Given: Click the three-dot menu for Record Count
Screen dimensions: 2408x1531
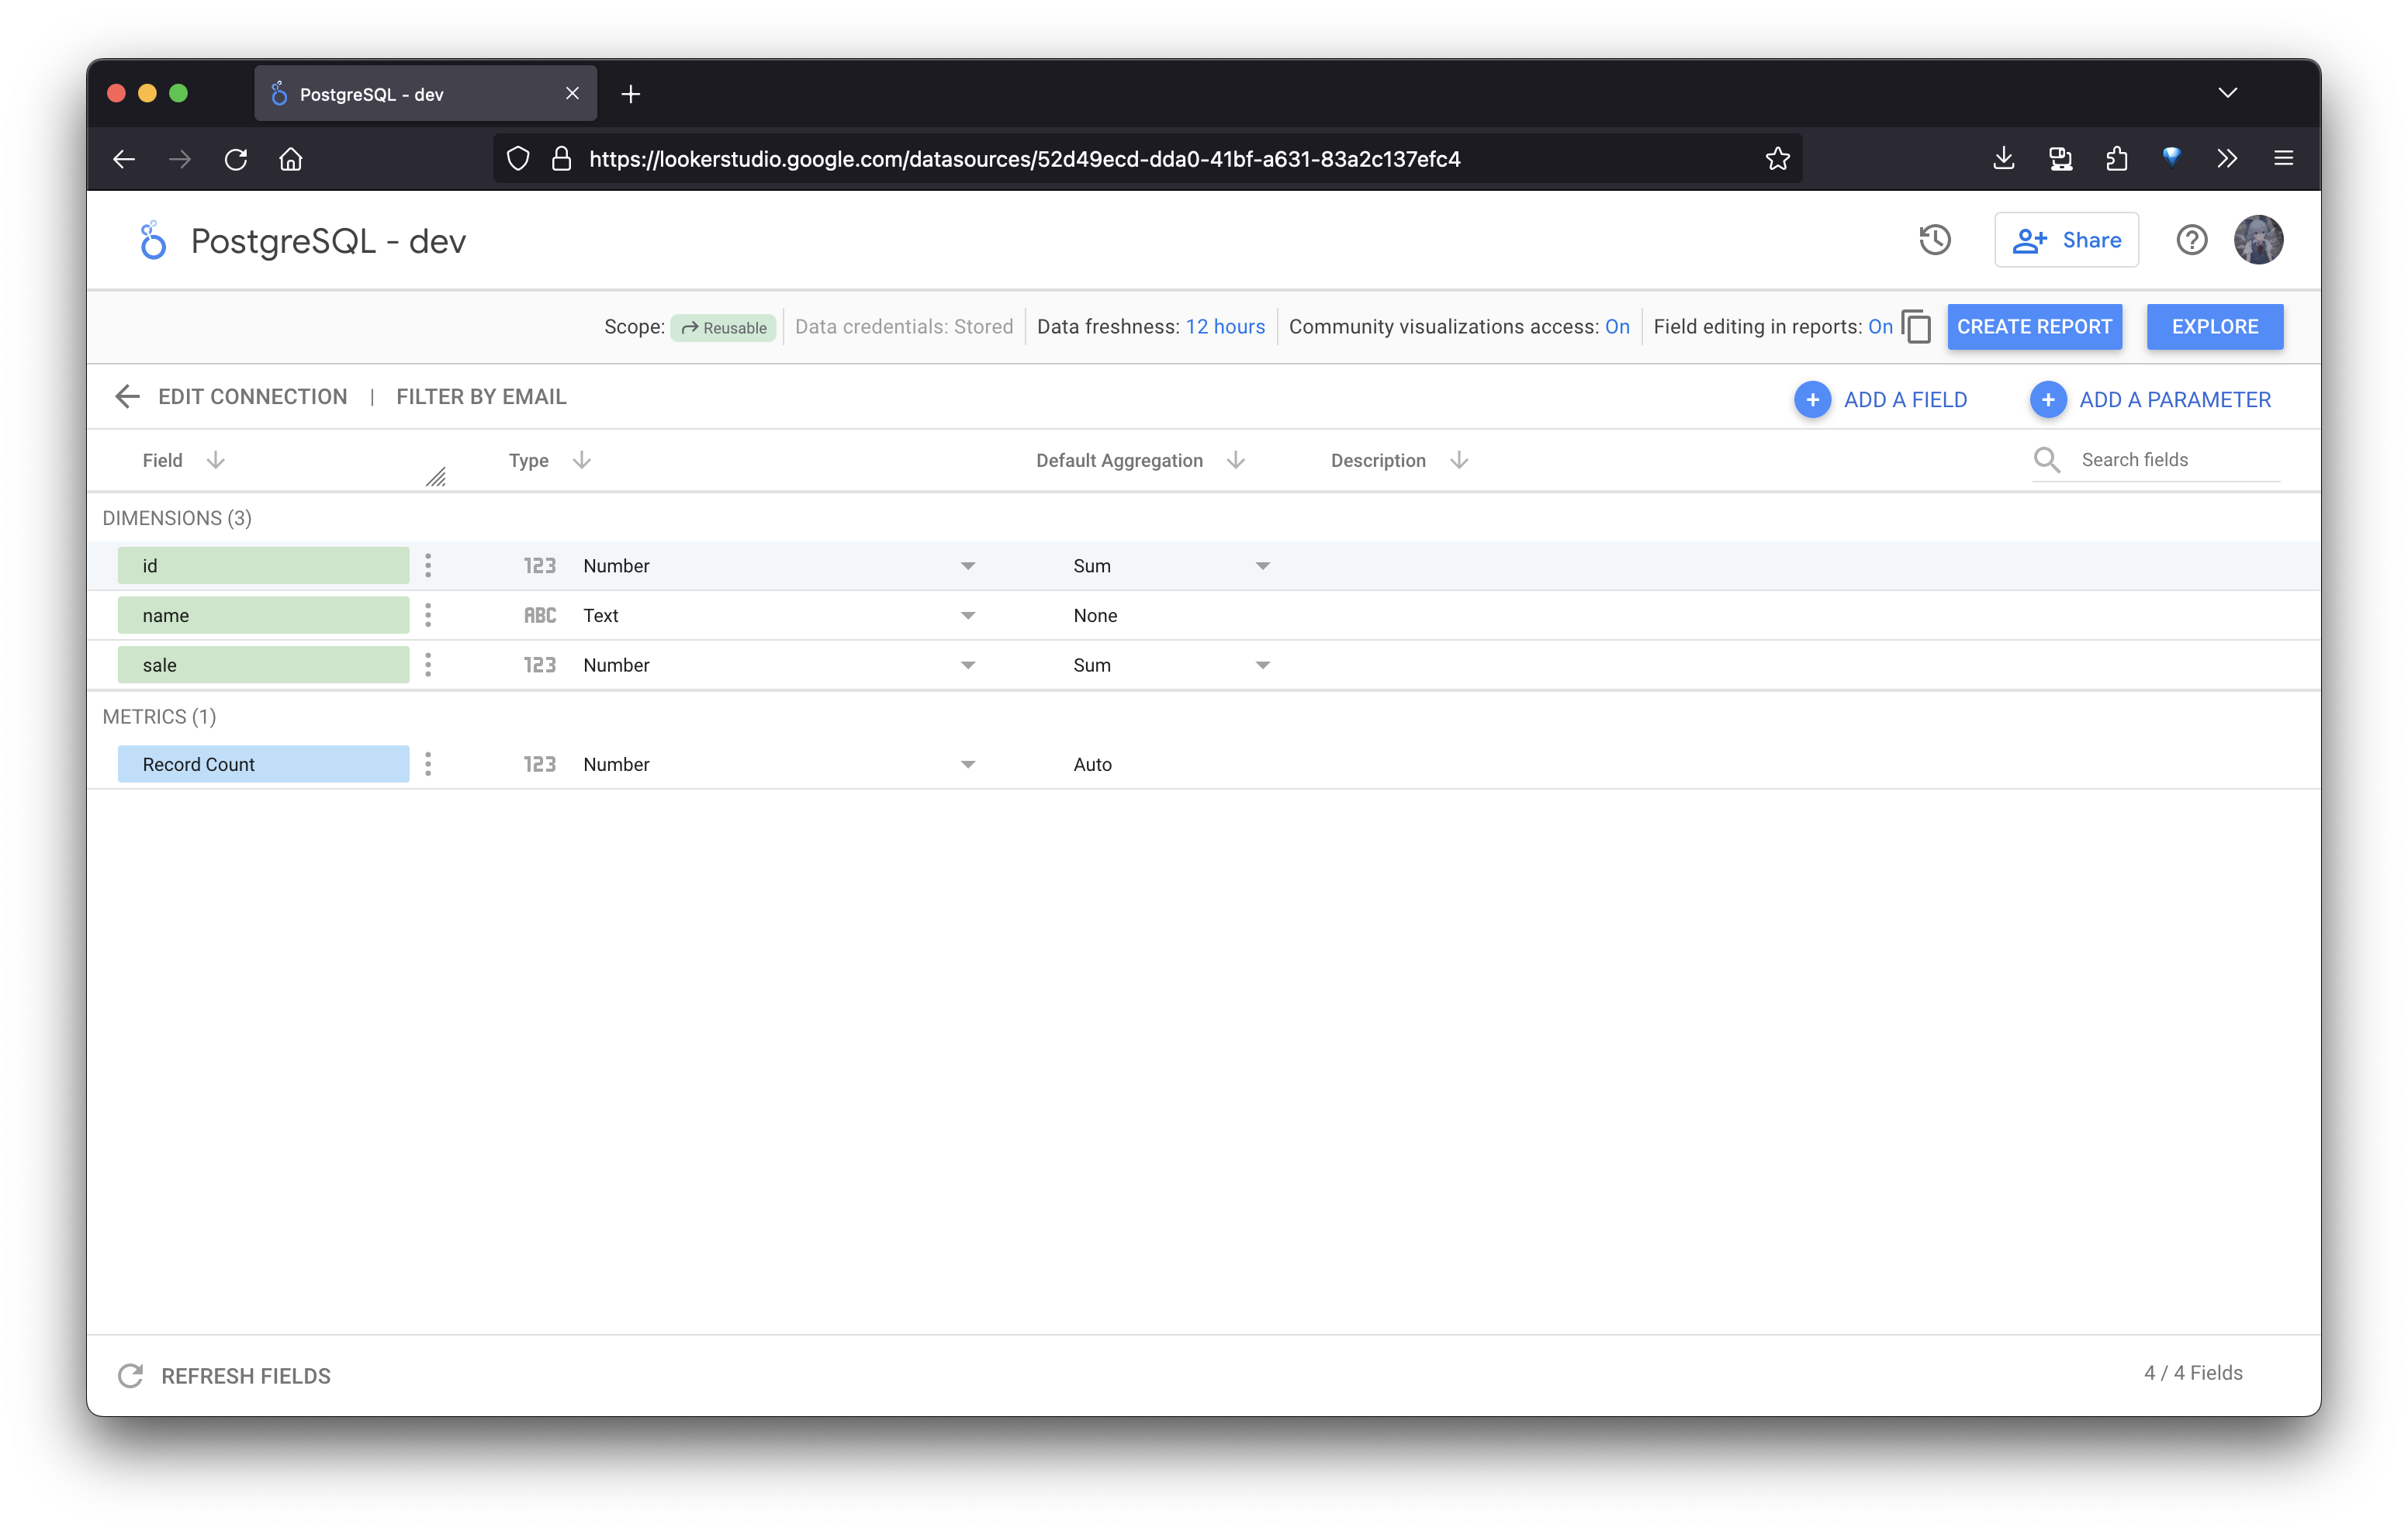Looking at the screenshot, I should (x=428, y=763).
